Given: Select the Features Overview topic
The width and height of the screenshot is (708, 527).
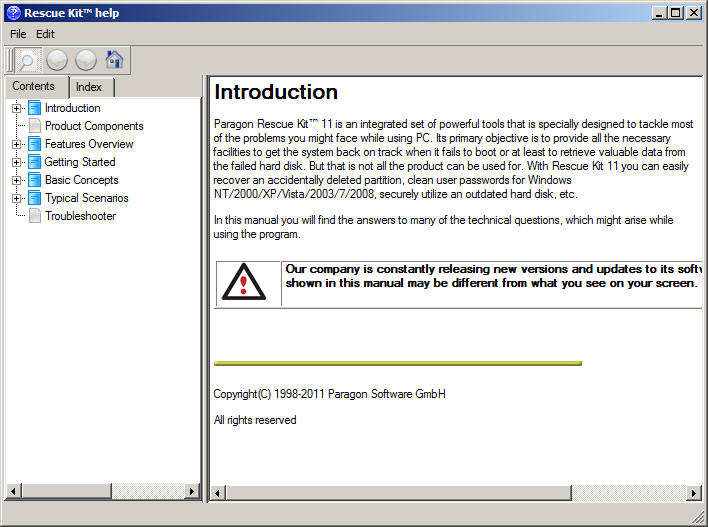Looking at the screenshot, I should pyautogui.click(x=89, y=144).
